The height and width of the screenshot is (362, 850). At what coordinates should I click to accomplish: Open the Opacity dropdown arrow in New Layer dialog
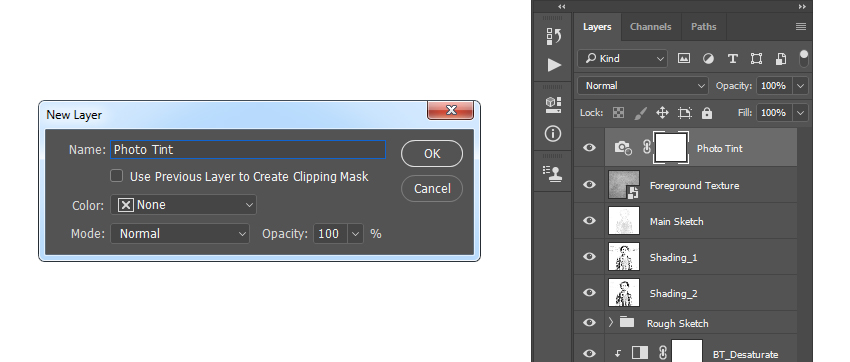[356, 234]
